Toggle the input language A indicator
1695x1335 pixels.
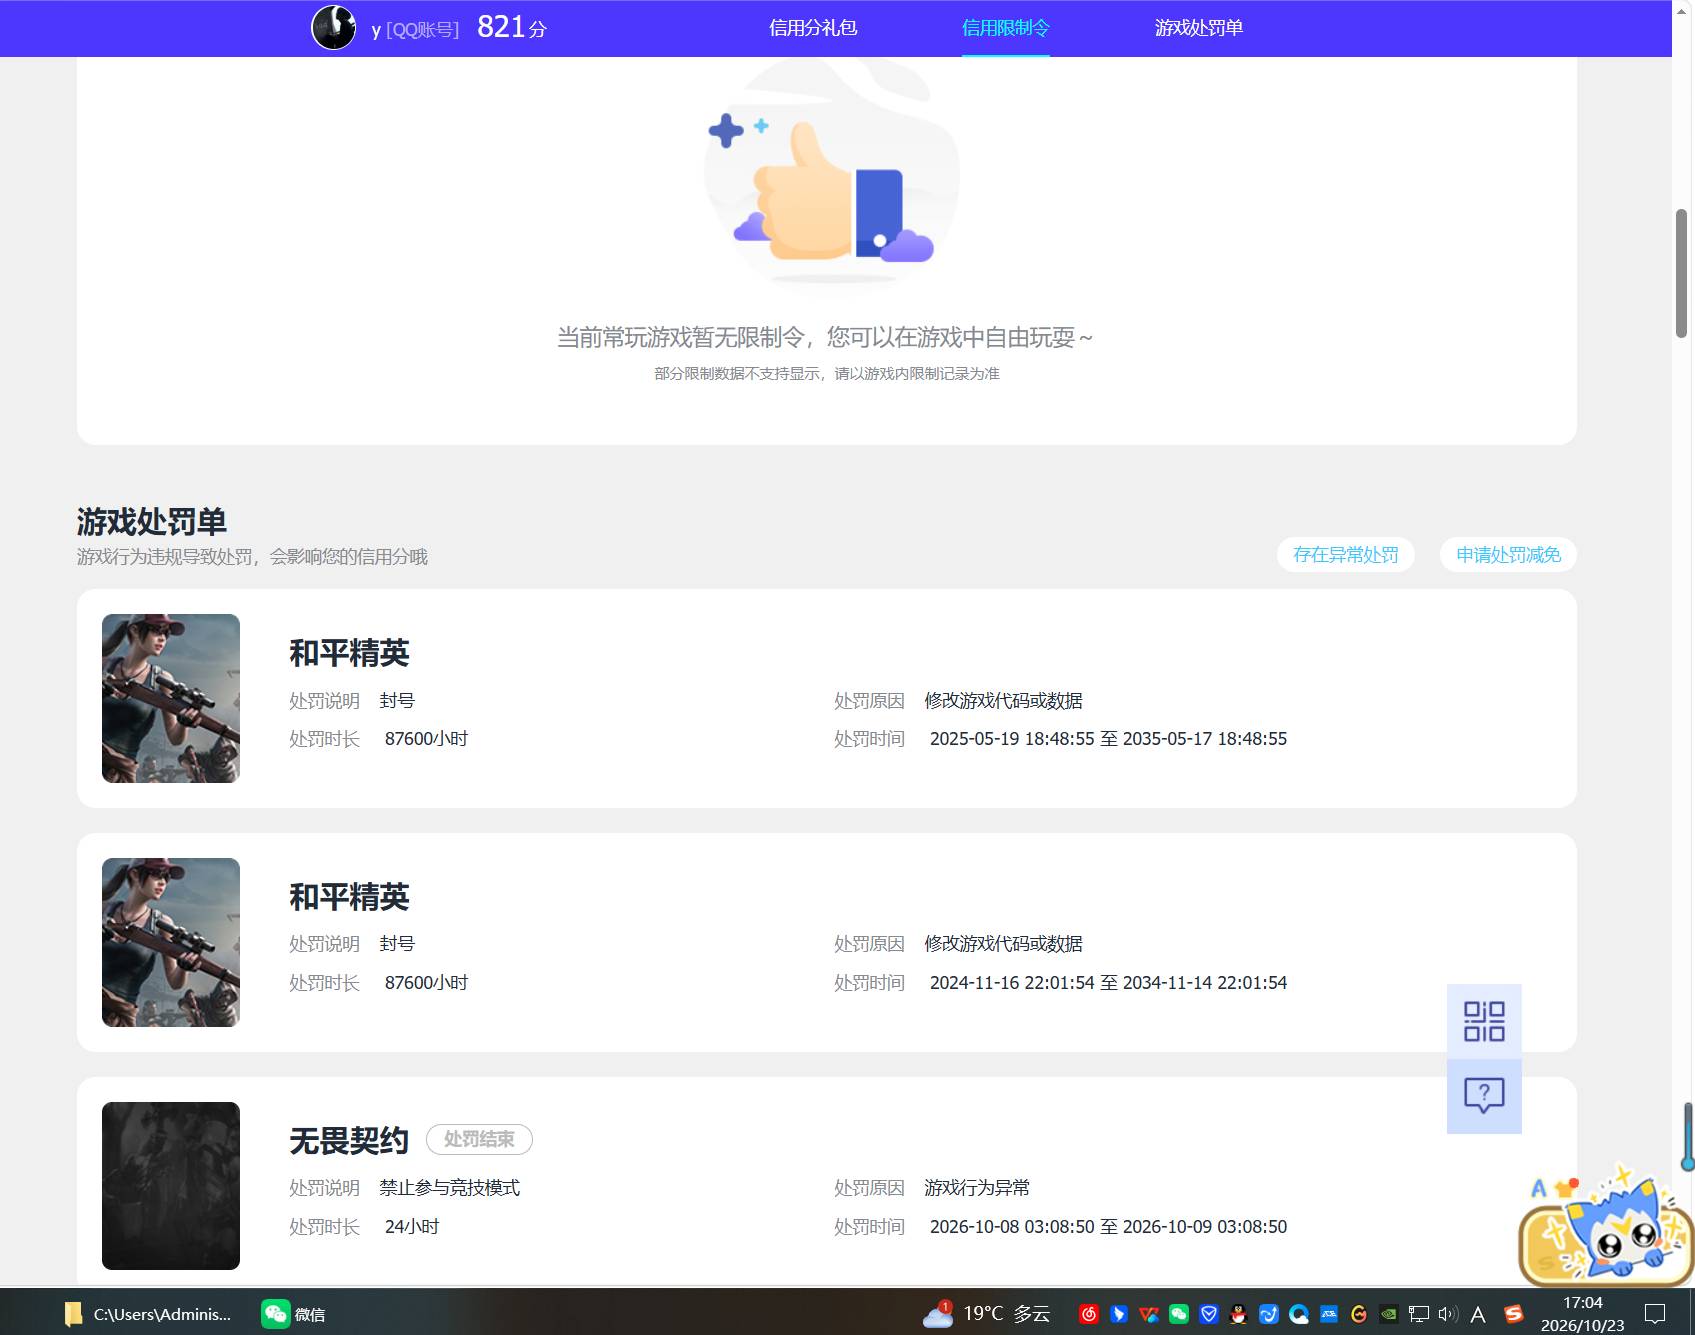pyautogui.click(x=1478, y=1314)
